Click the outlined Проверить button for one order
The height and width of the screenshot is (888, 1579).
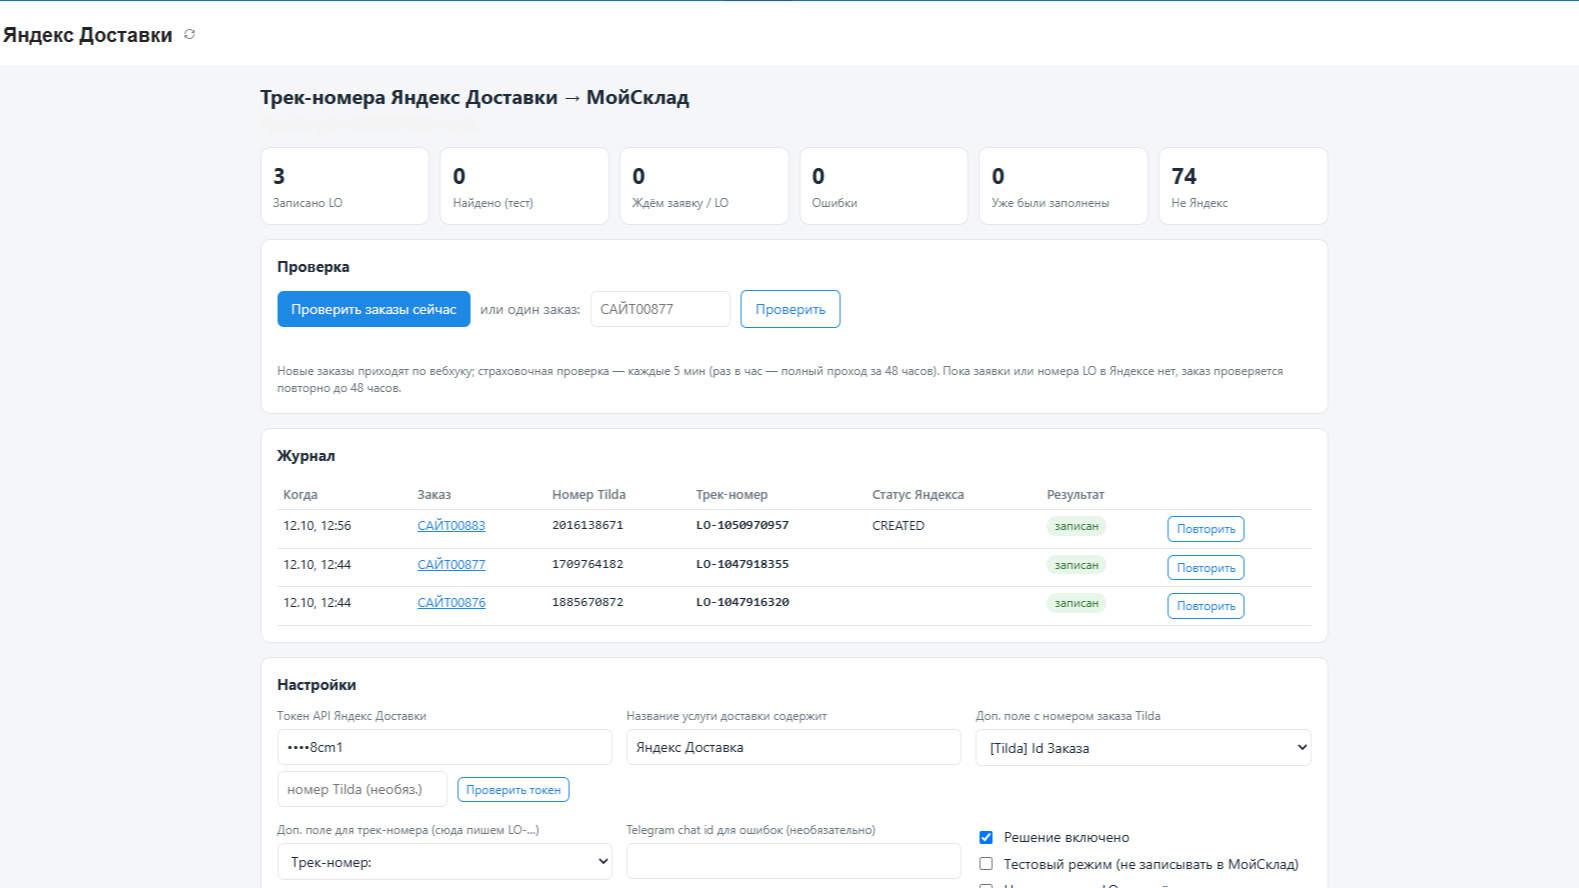[x=790, y=309]
